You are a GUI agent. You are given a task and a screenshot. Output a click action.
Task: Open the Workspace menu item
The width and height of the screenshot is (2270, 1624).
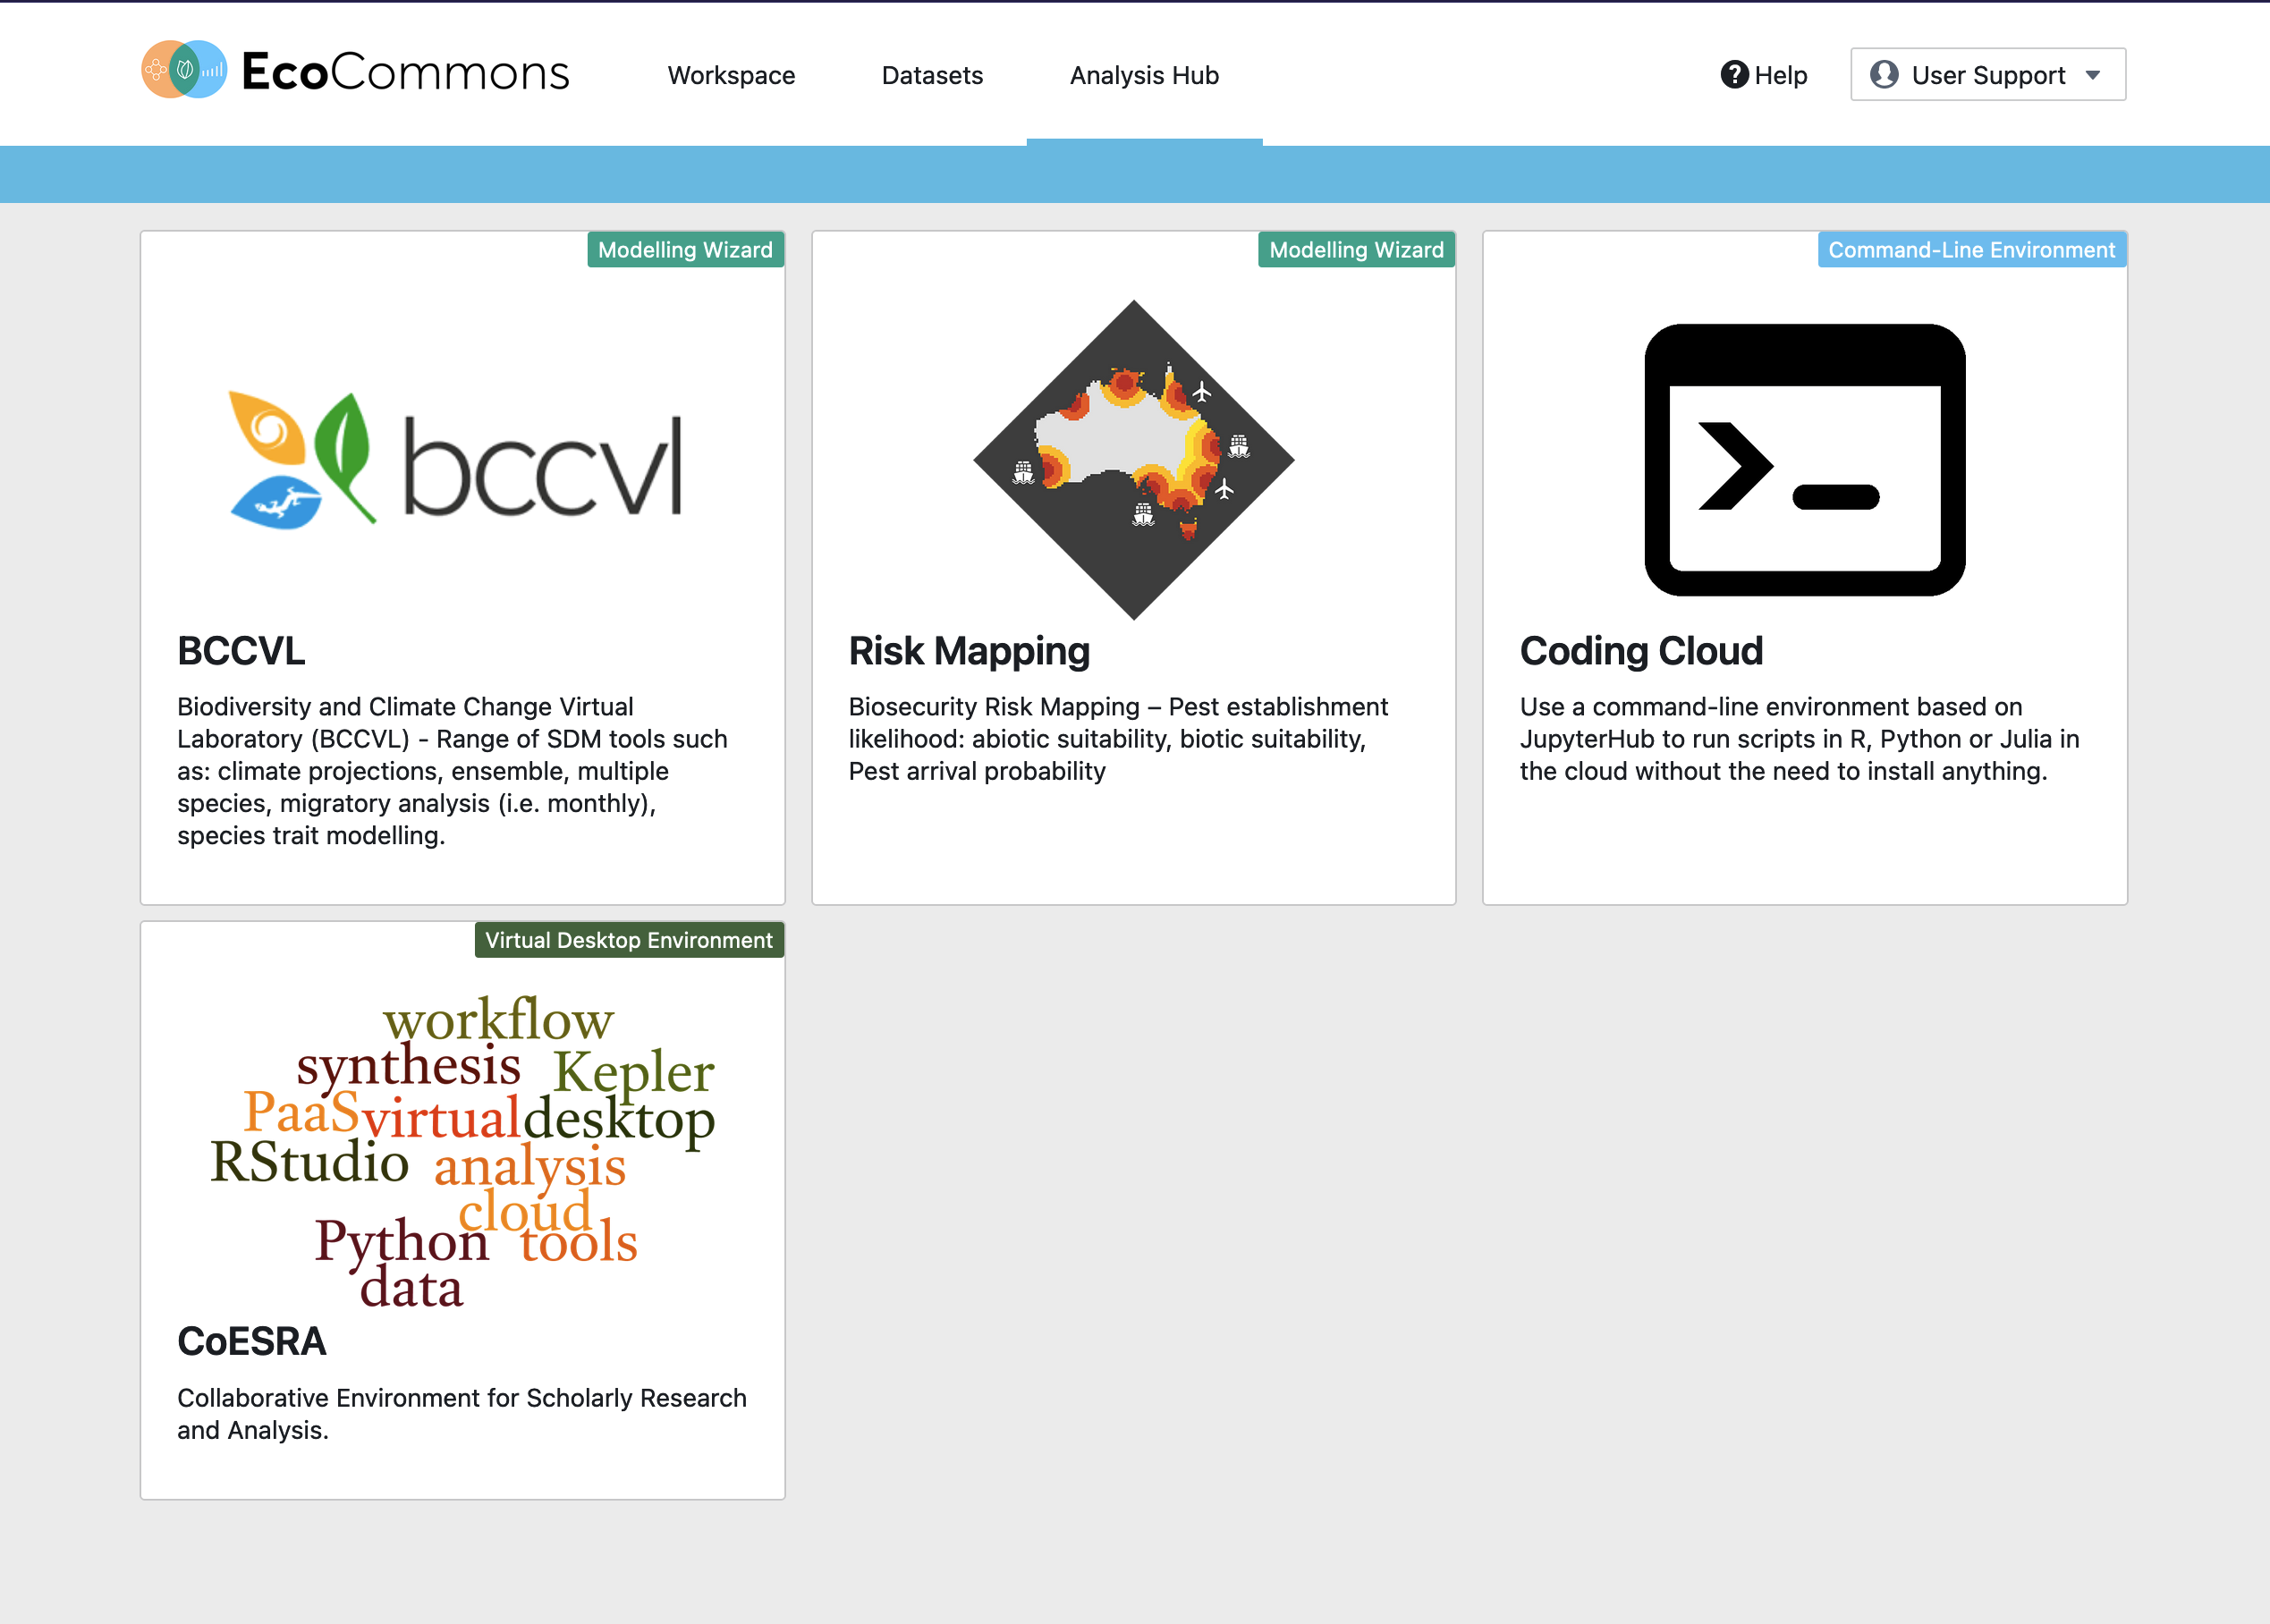coord(731,75)
